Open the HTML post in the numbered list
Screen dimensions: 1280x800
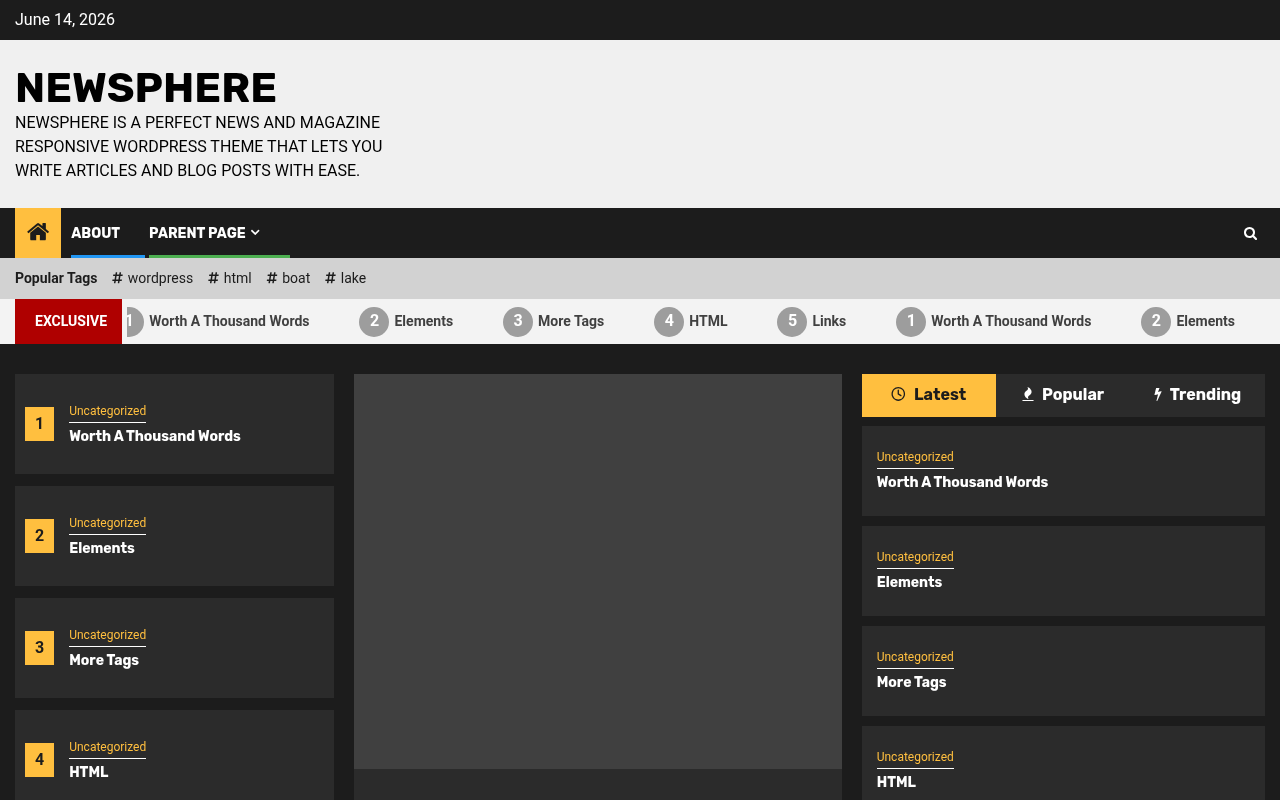89,772
